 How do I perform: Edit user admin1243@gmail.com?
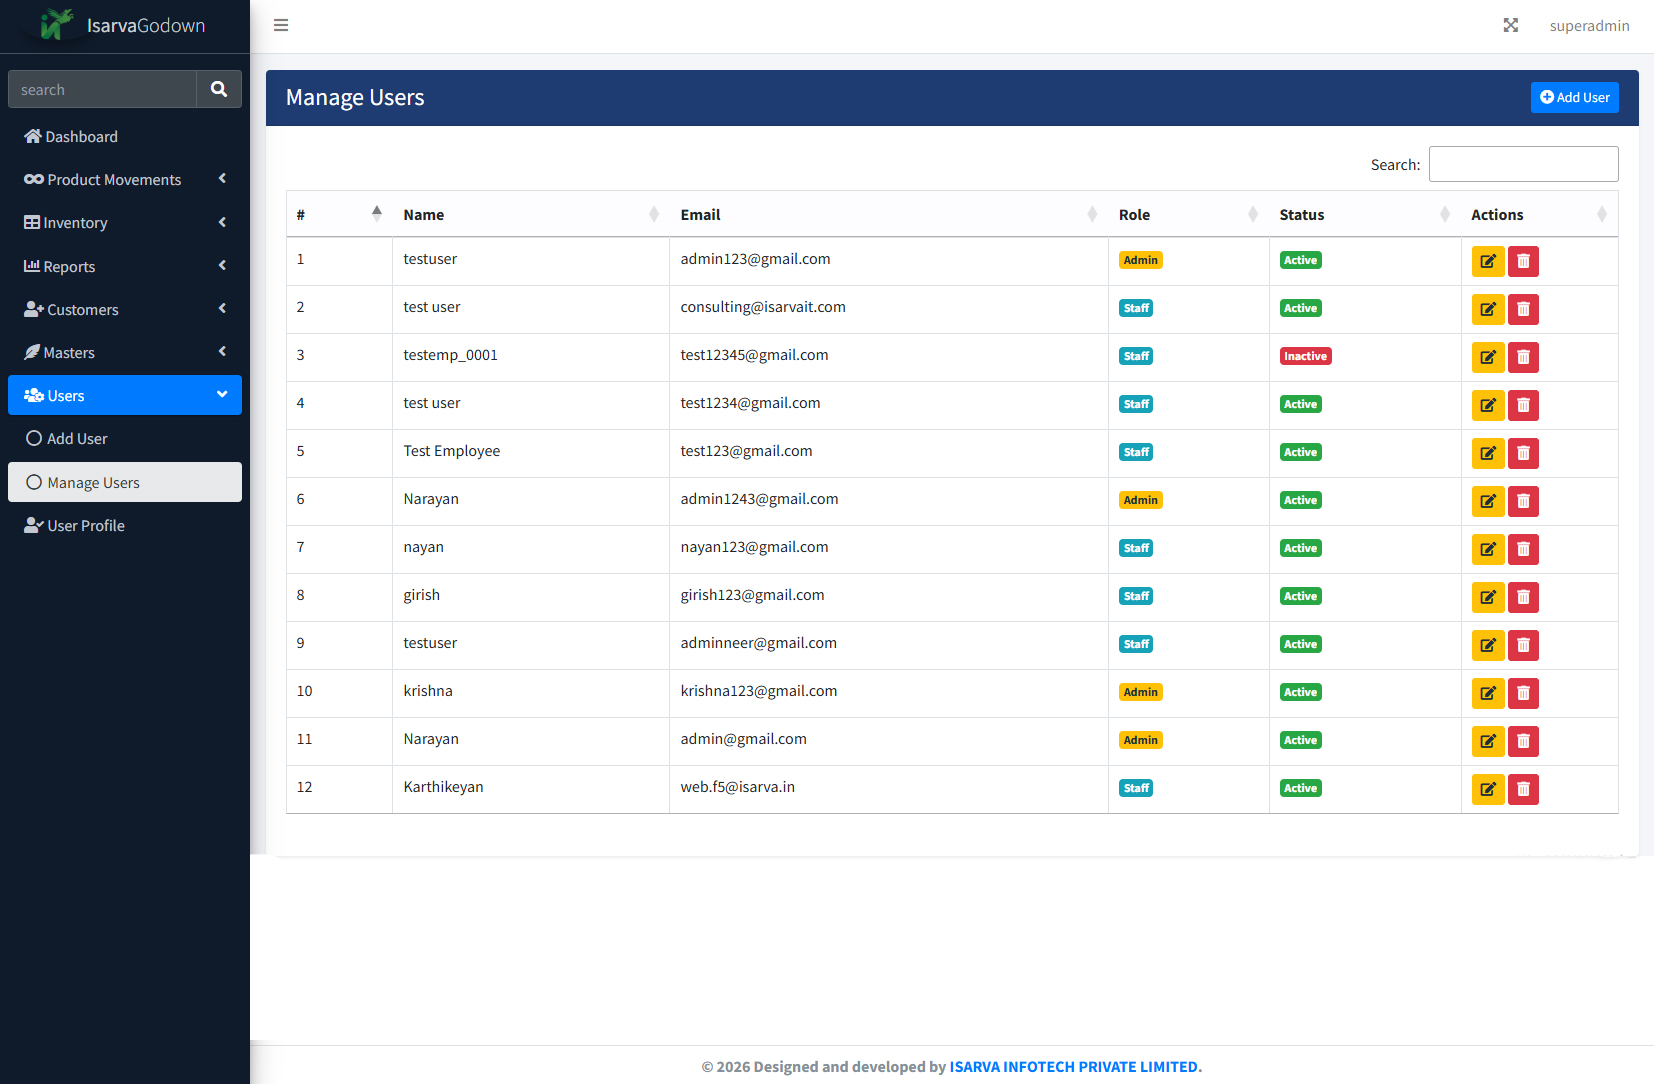pos(1488,501)
